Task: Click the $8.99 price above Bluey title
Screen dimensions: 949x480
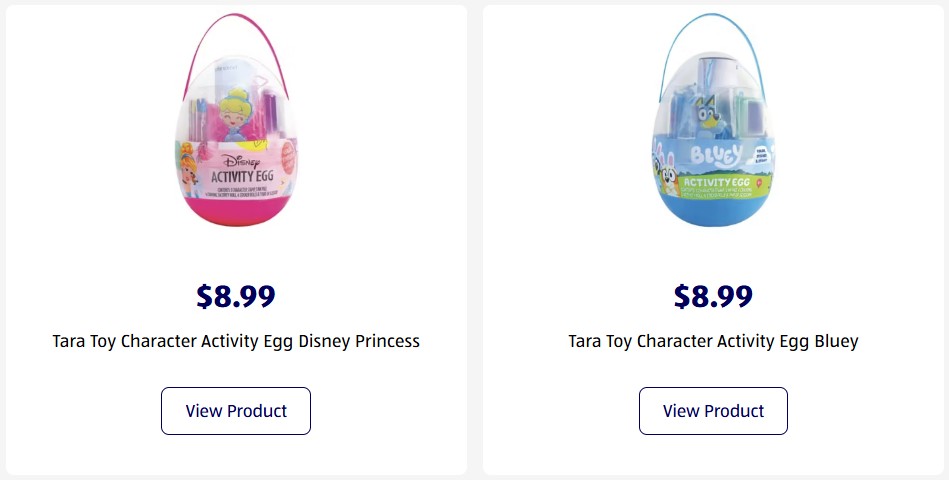Action: [713, 296]
